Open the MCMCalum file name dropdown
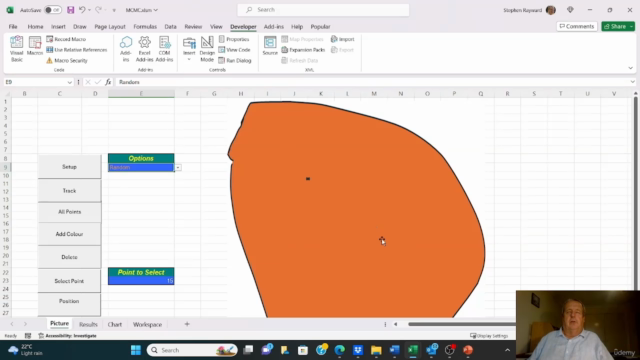640x360 pixels. (x=141, y=10)
